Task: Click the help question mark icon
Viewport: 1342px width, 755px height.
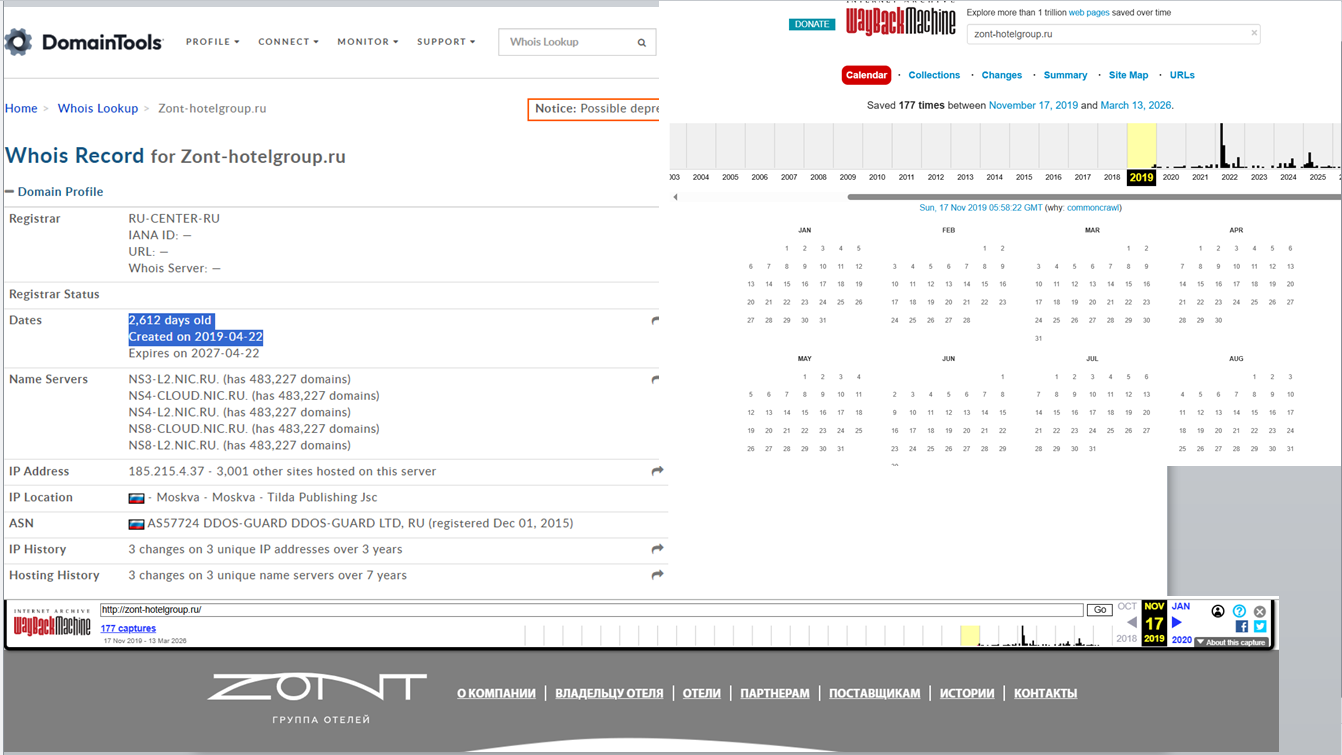Action: [x=1239, y=611]
